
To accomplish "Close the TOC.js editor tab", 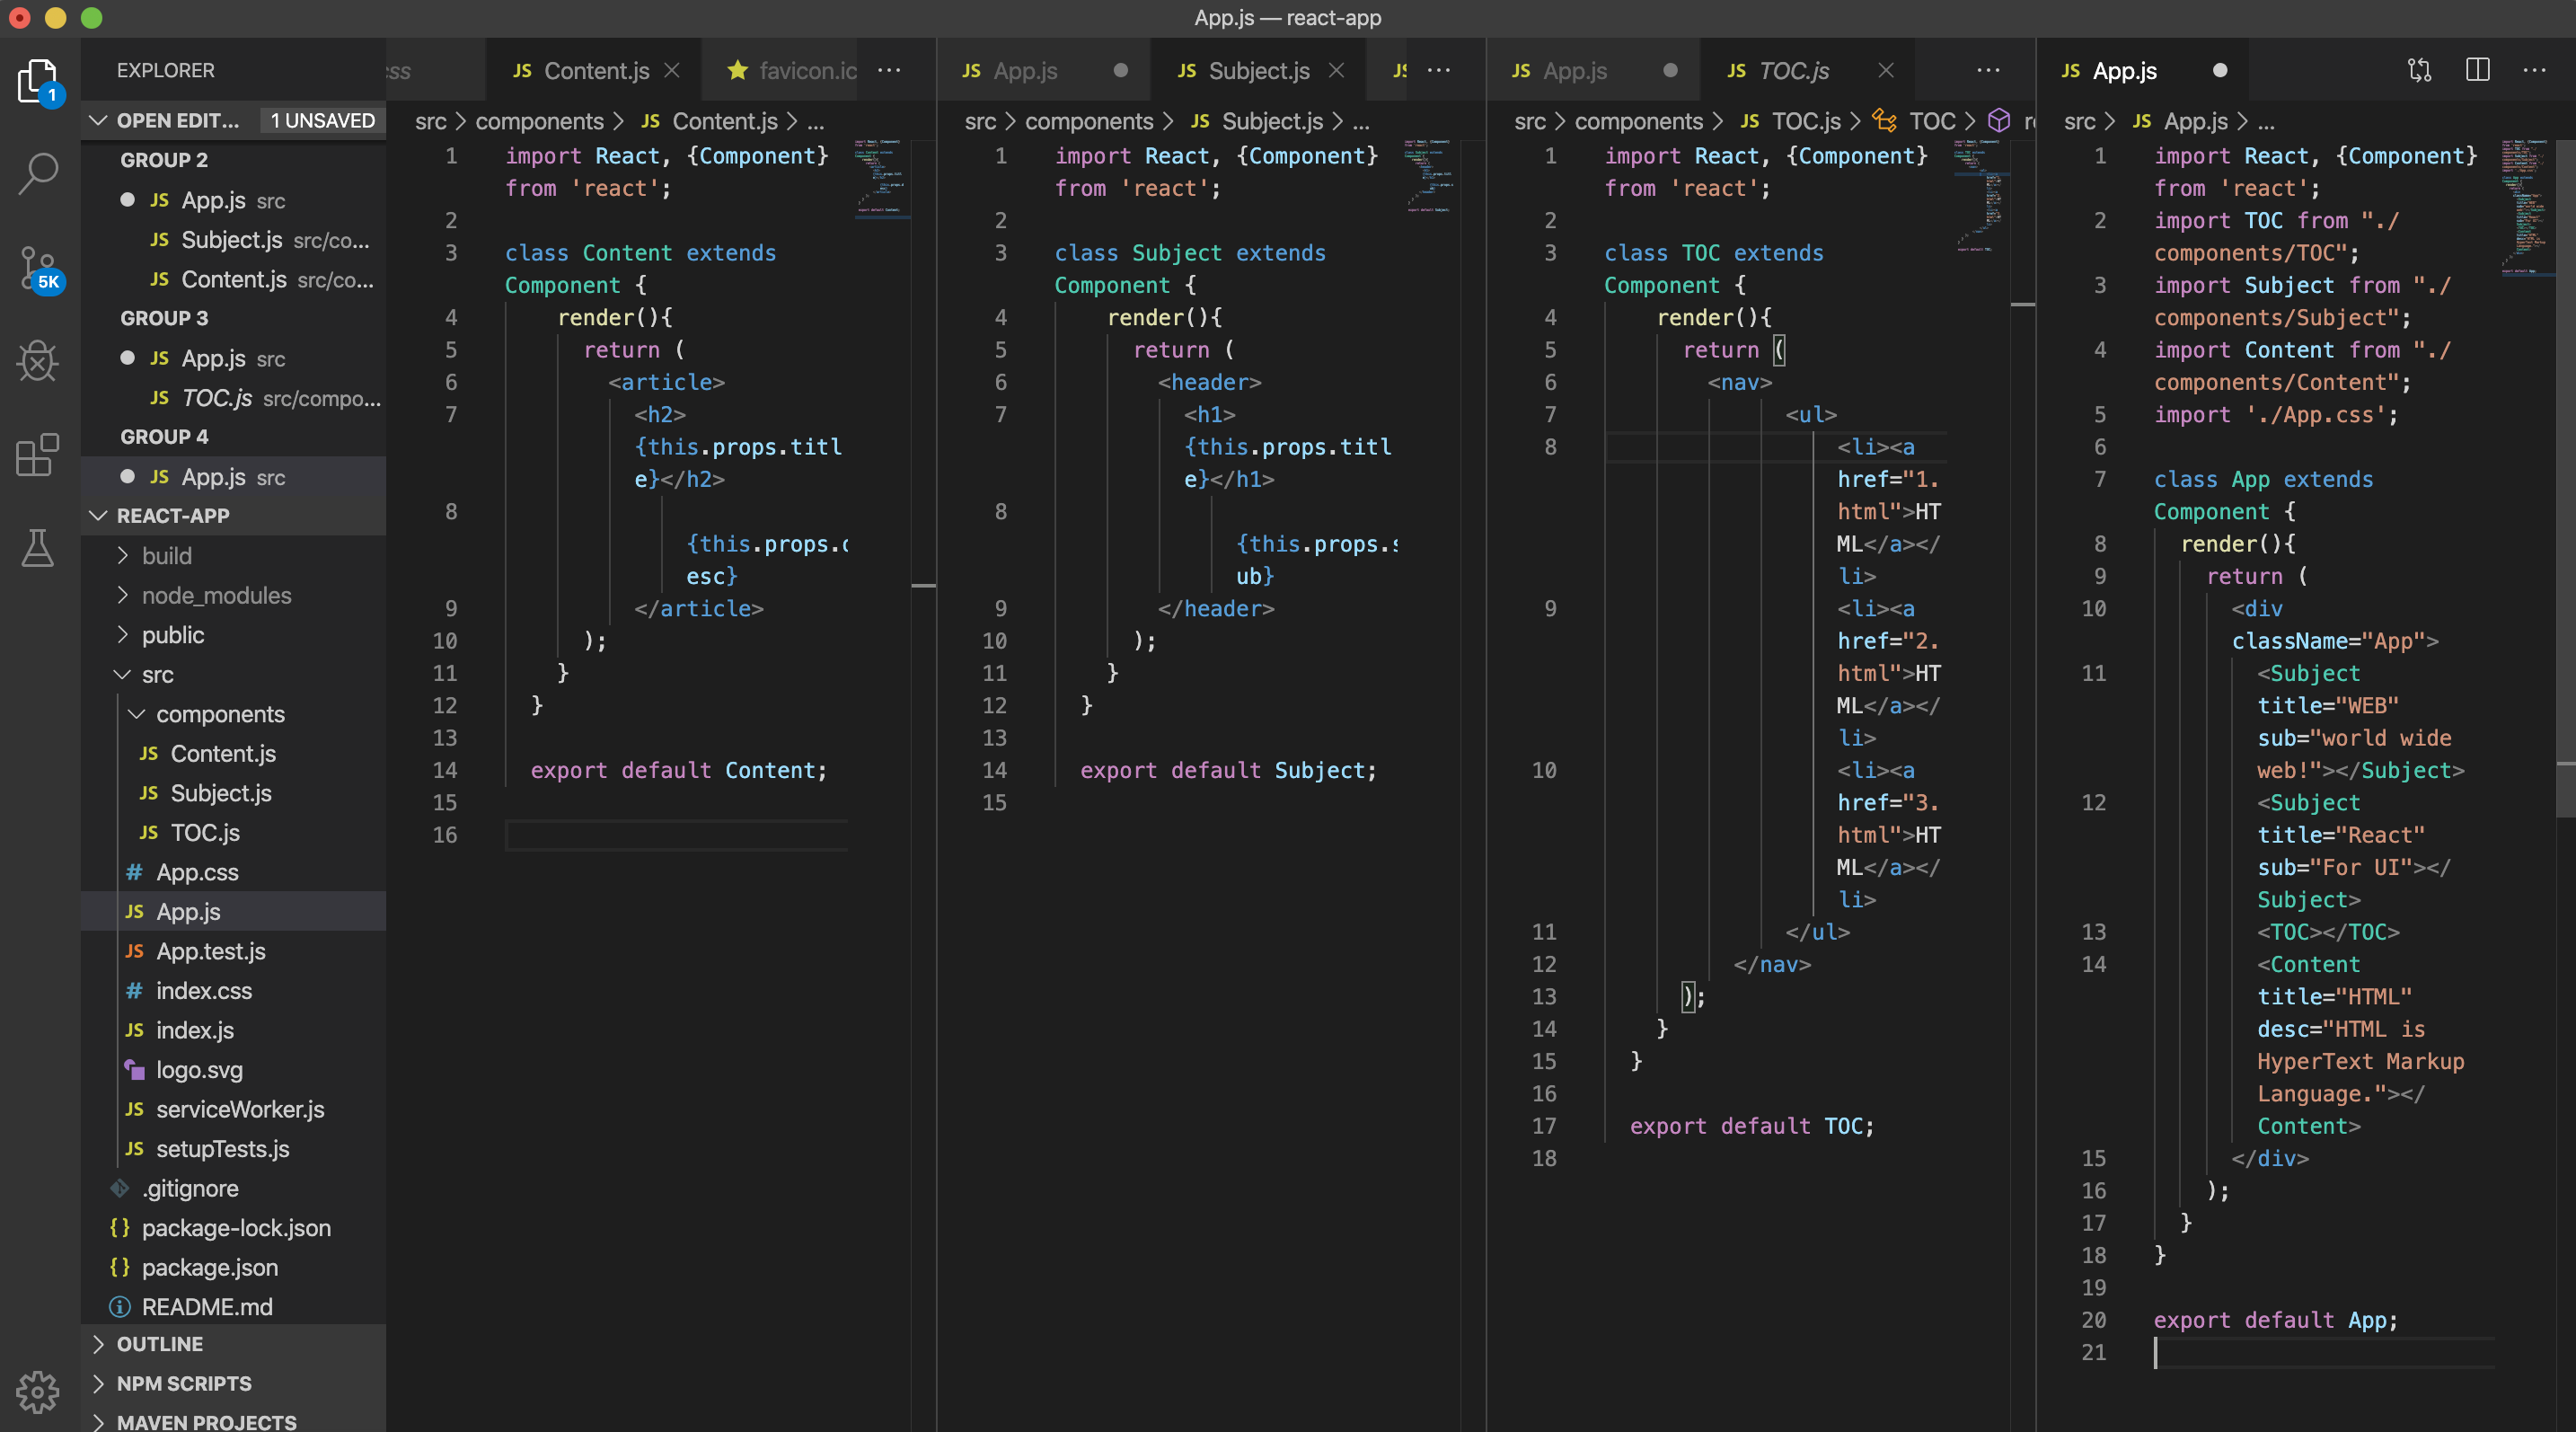I will tap(1885, 70).
